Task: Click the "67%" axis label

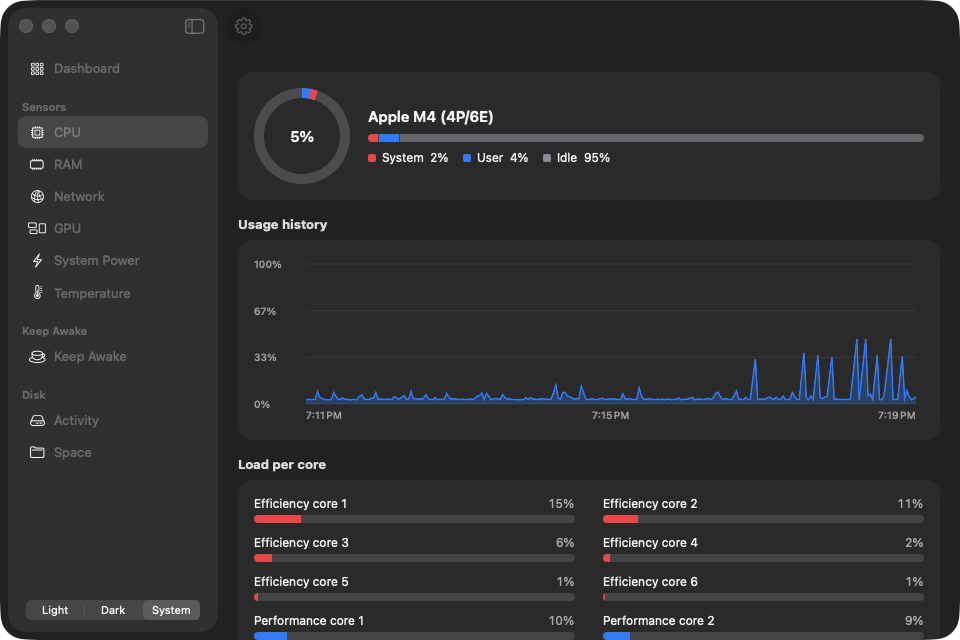Action: coord(265,311)
